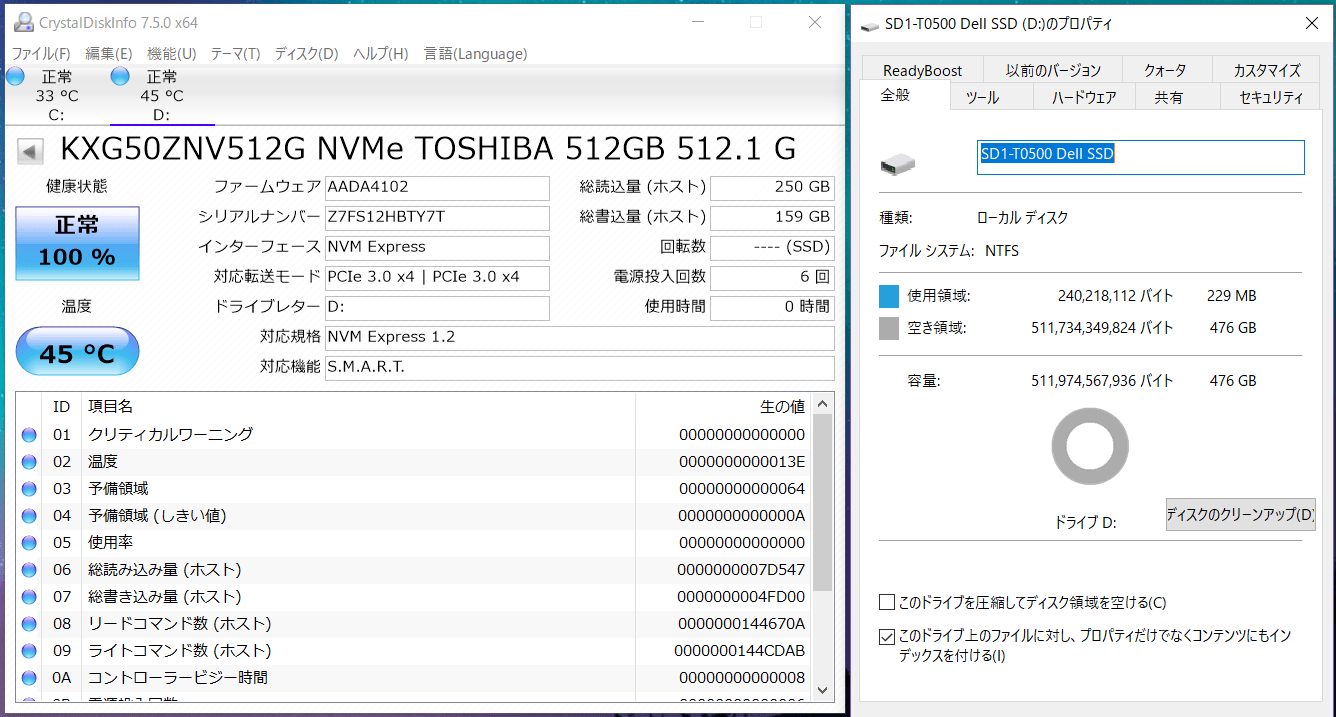Click the free space gray color swatch

tap(889, 328)
